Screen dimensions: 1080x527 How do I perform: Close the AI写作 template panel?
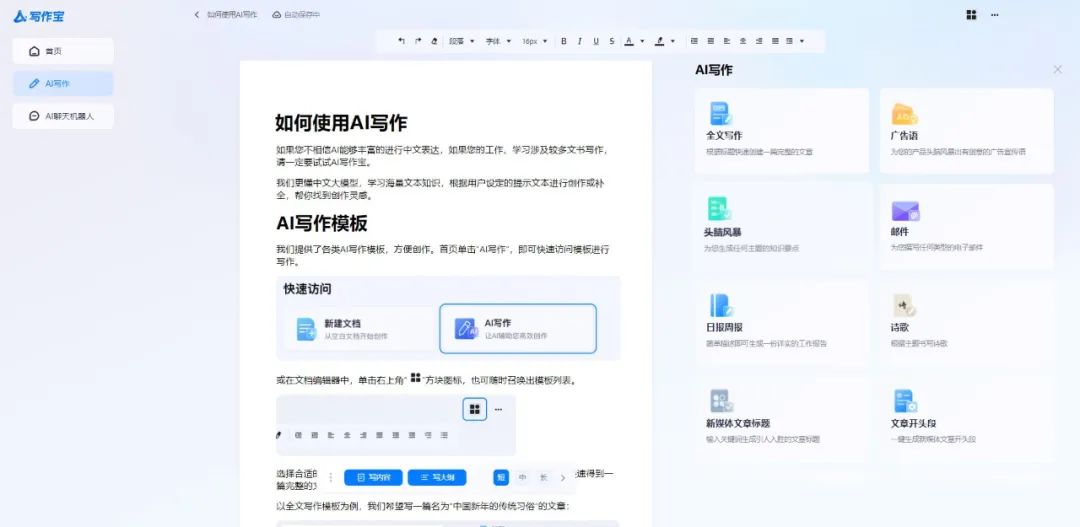[x=1058, y=69]
